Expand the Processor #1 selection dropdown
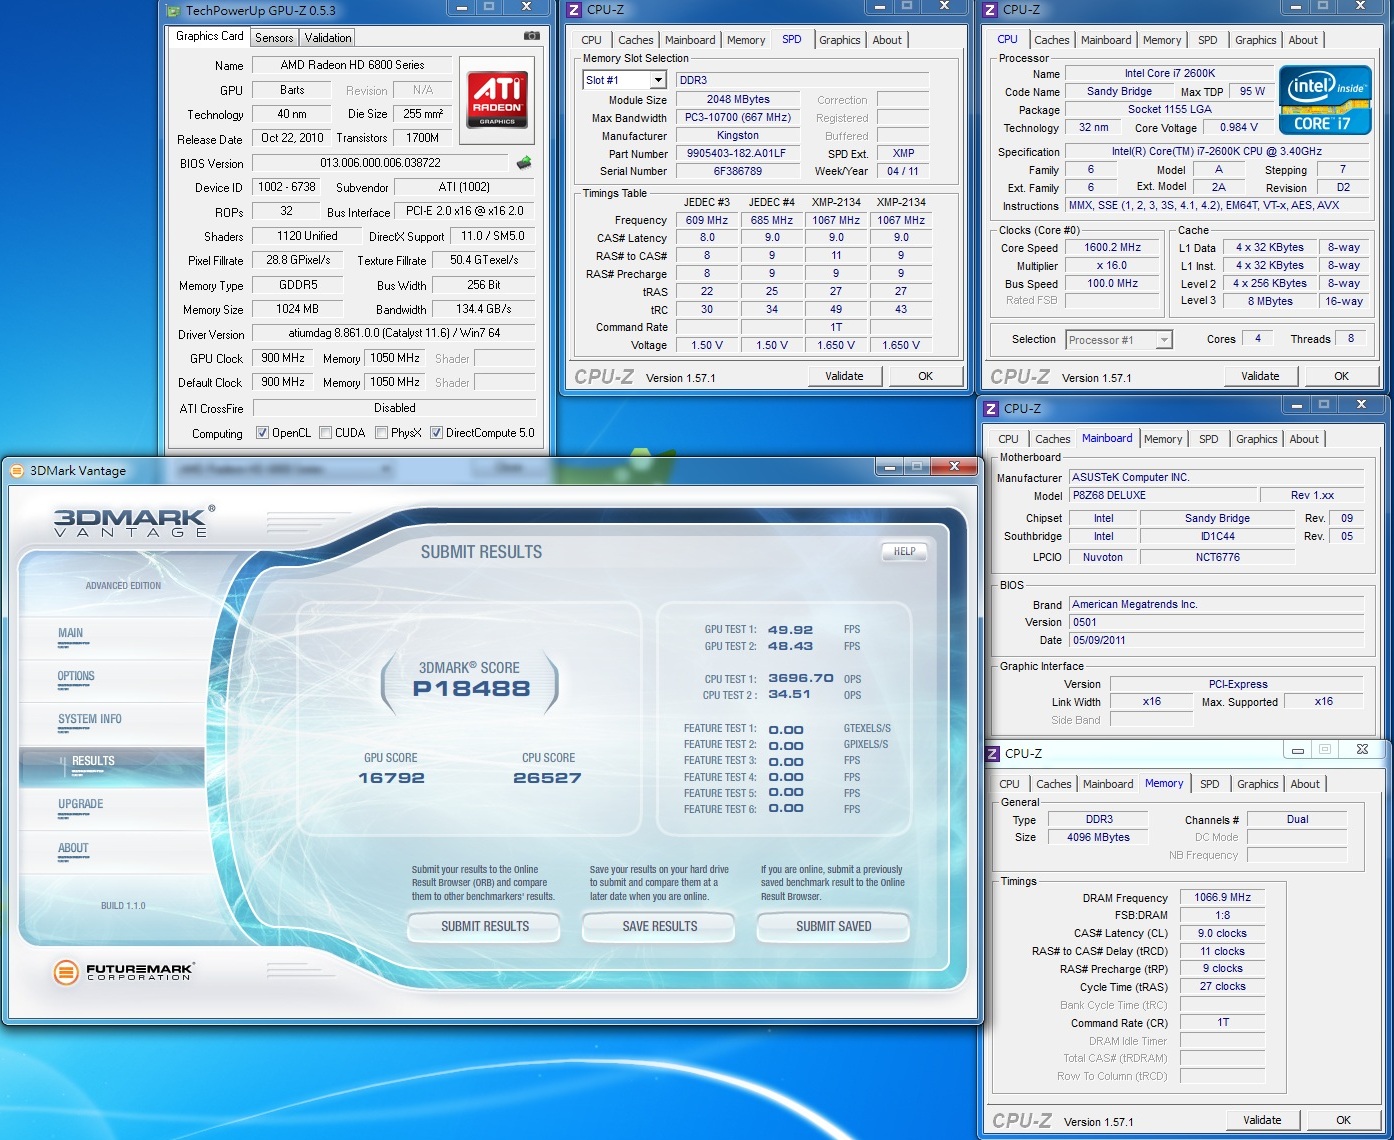 pos(1163,340)
